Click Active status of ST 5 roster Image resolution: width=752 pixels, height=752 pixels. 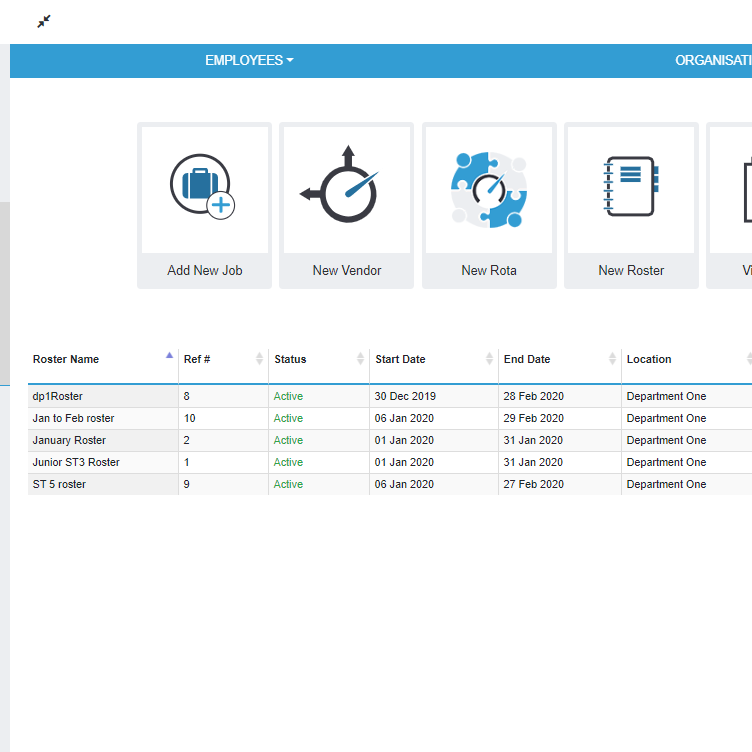coord(288,484)
